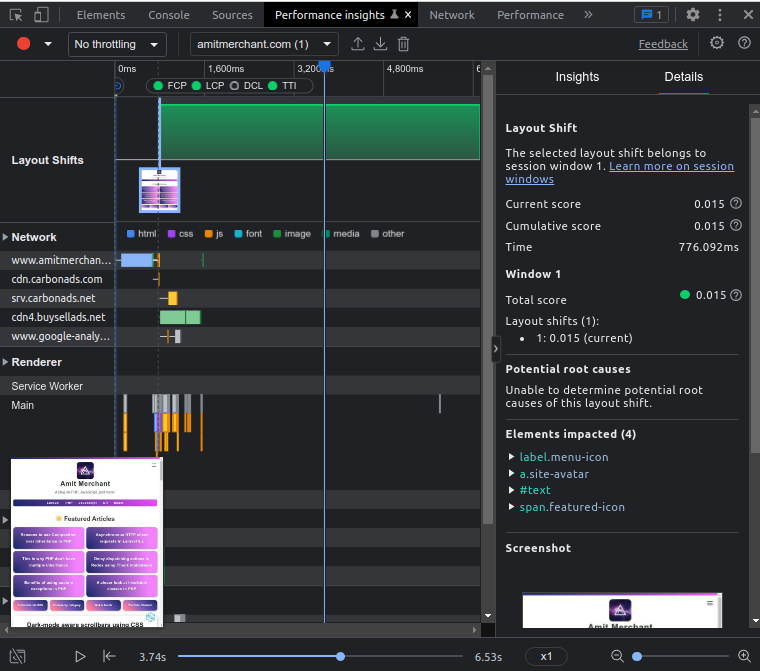
Task: Click help icon beside Cumulative score
Action: pyautogui.click(x=736, y=225)
